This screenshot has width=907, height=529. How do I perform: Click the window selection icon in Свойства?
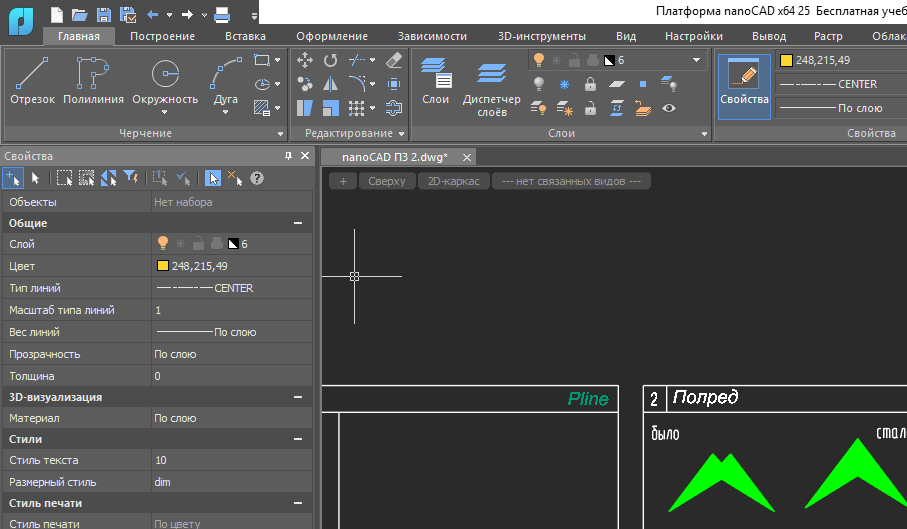64,178
